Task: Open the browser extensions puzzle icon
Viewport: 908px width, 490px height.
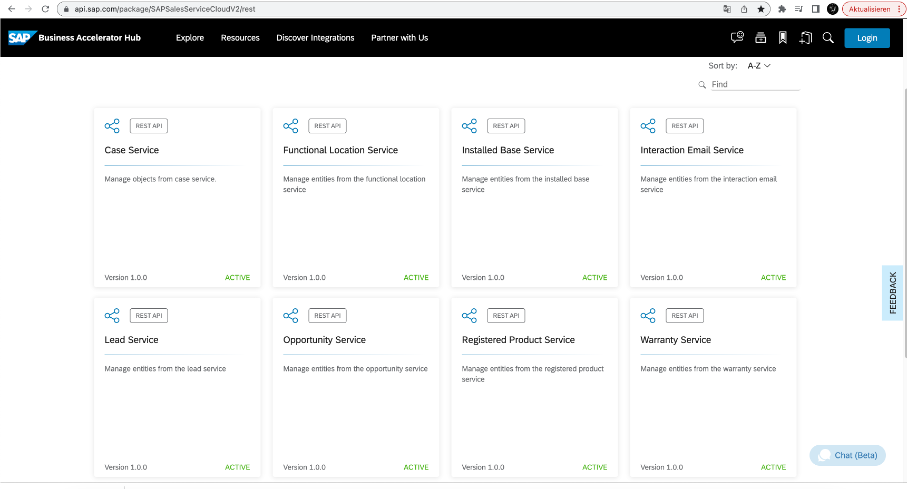Action: pyautogui.click(x=781, y=8)
